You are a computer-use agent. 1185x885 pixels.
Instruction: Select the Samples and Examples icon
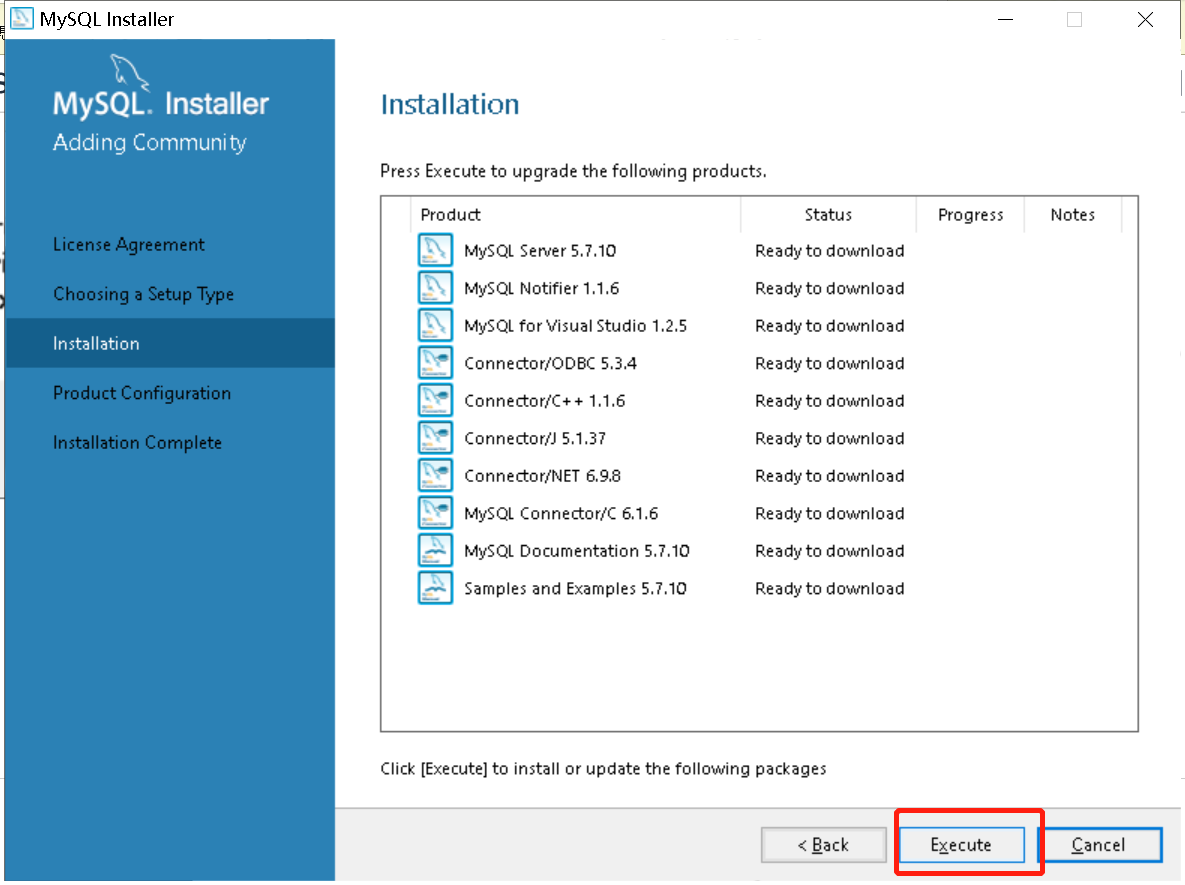pyautogui.click(x=435, y=588)
